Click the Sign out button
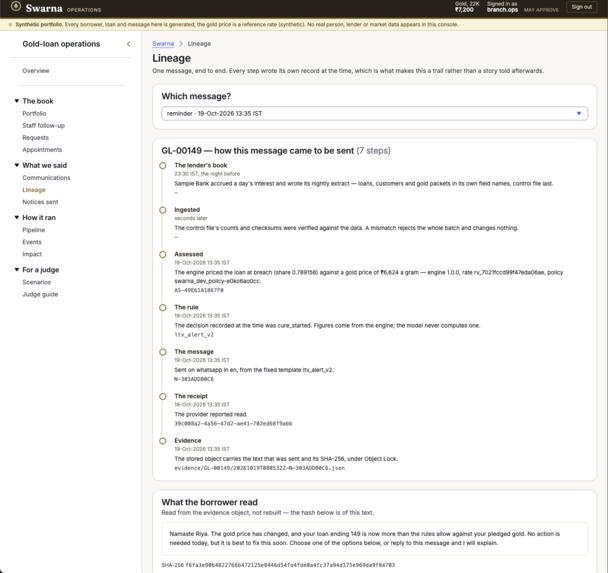Image resolution: width=608 pixels, height=573 pixels. pos(581,7)
